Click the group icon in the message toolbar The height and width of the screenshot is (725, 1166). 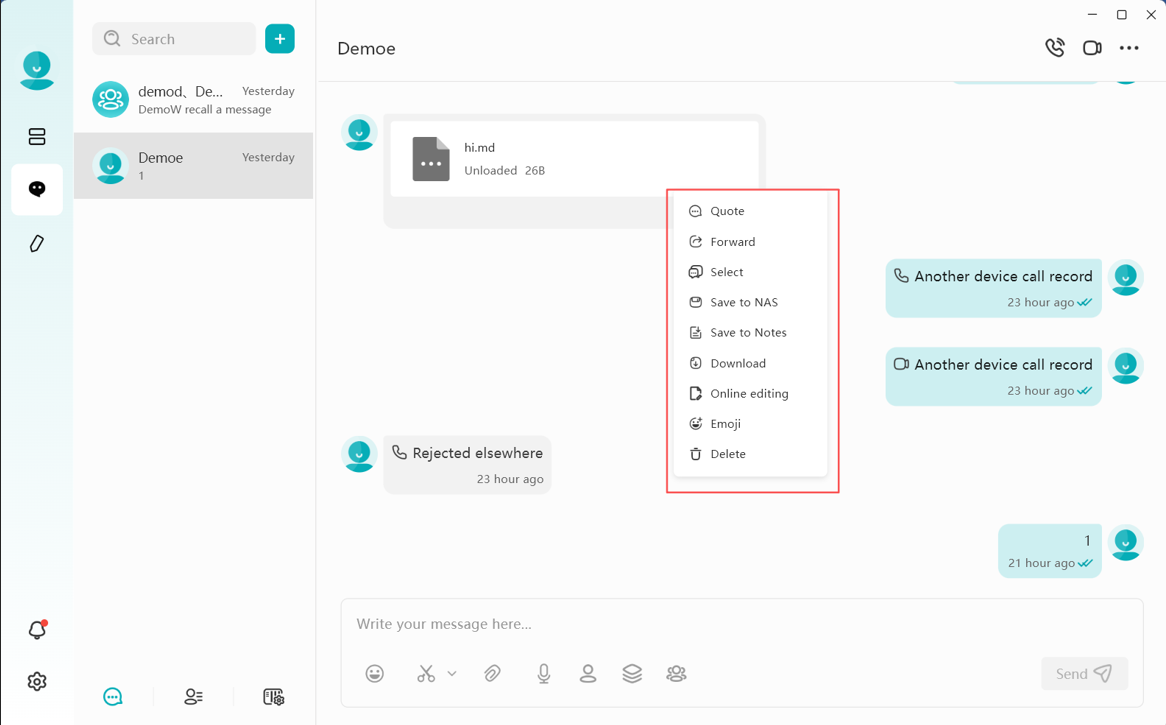pyautogui.click(x=676, y=674)
